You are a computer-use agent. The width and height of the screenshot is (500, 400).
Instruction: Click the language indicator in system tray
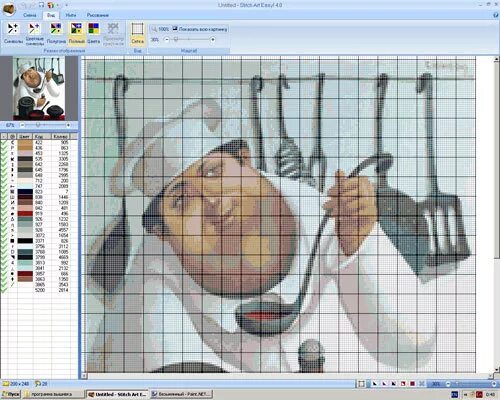point(454,395)
